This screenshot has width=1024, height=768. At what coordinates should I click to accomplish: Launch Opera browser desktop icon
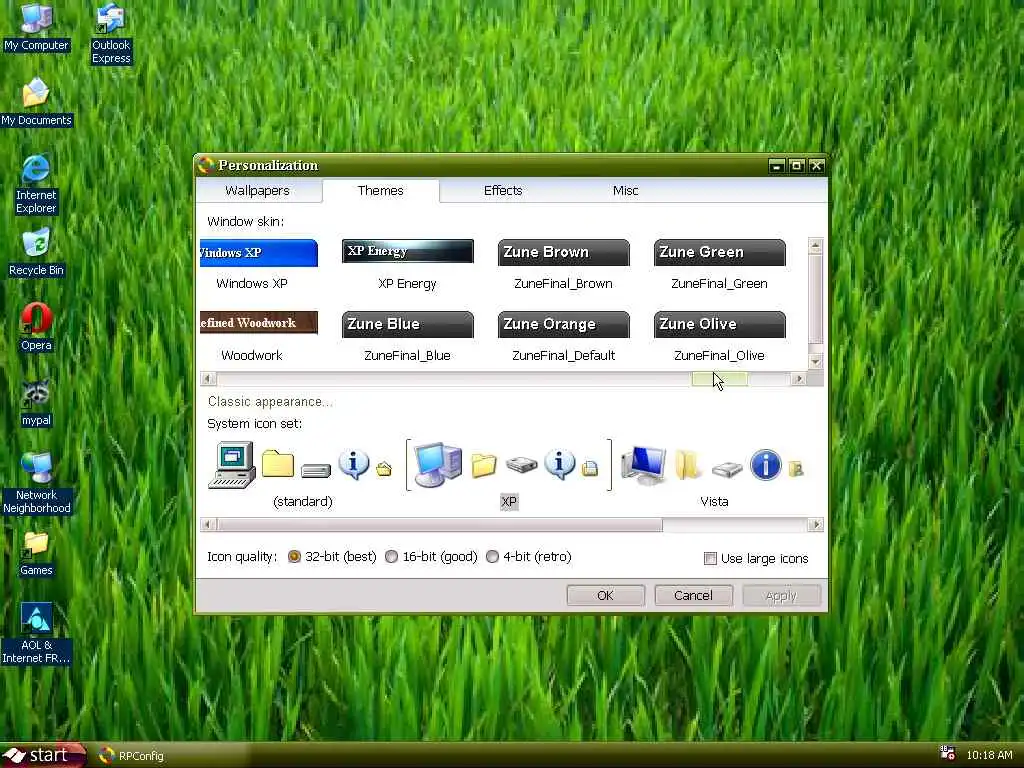pos(36,327)
